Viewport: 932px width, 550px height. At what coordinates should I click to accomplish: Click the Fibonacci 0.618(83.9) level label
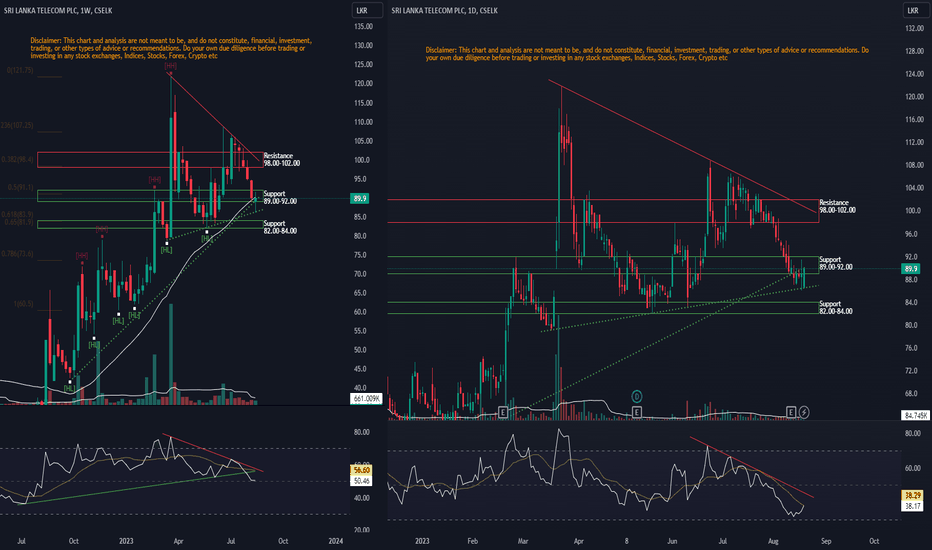pyautogui.click(x=17, y=214)
